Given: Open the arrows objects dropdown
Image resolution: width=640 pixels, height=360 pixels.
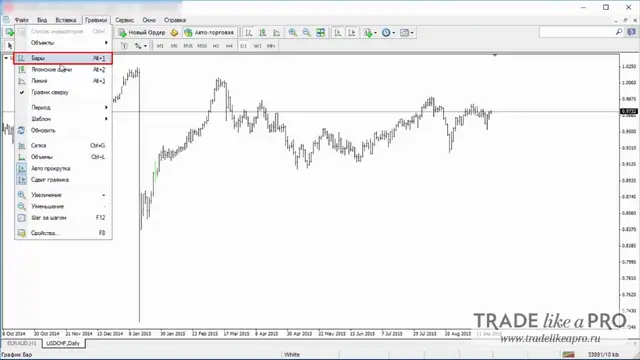Looking at the screenshot, I should (x=140, y=46).
